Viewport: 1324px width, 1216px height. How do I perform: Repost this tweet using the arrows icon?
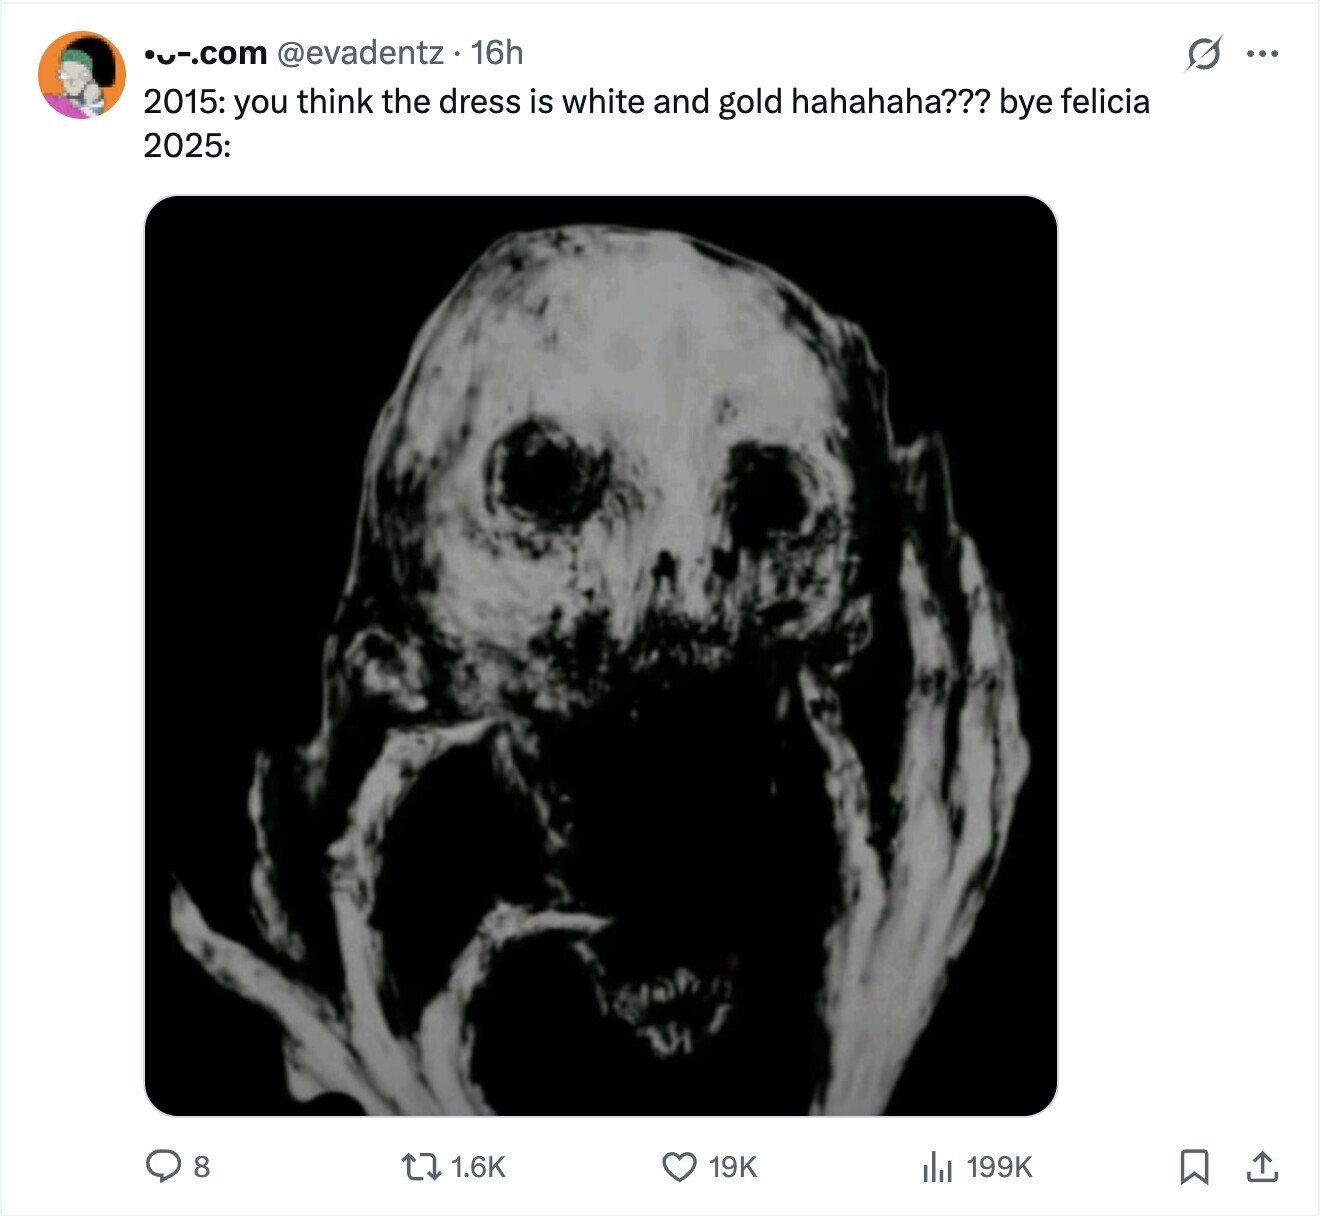tap(416, 1166)
